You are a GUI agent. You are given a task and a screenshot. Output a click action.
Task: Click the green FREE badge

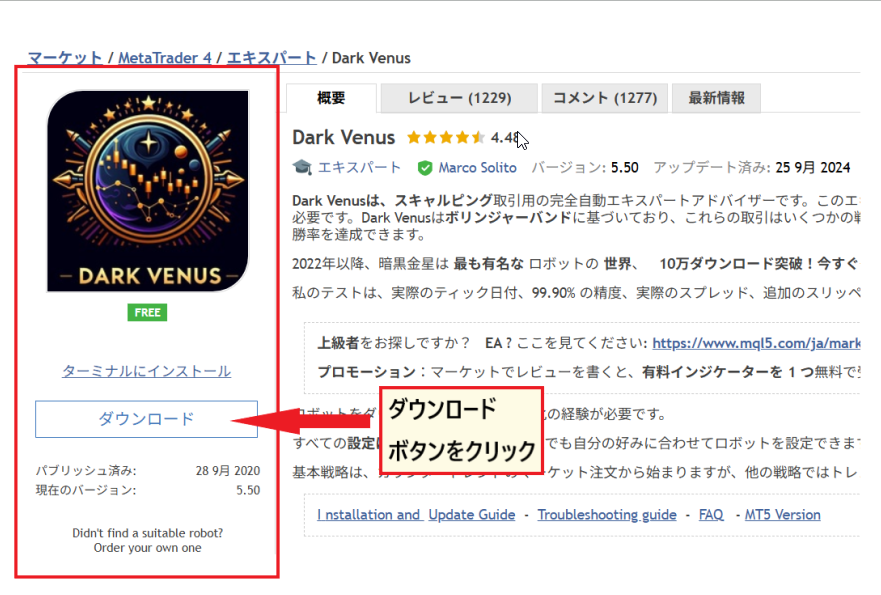coord(147,312)
